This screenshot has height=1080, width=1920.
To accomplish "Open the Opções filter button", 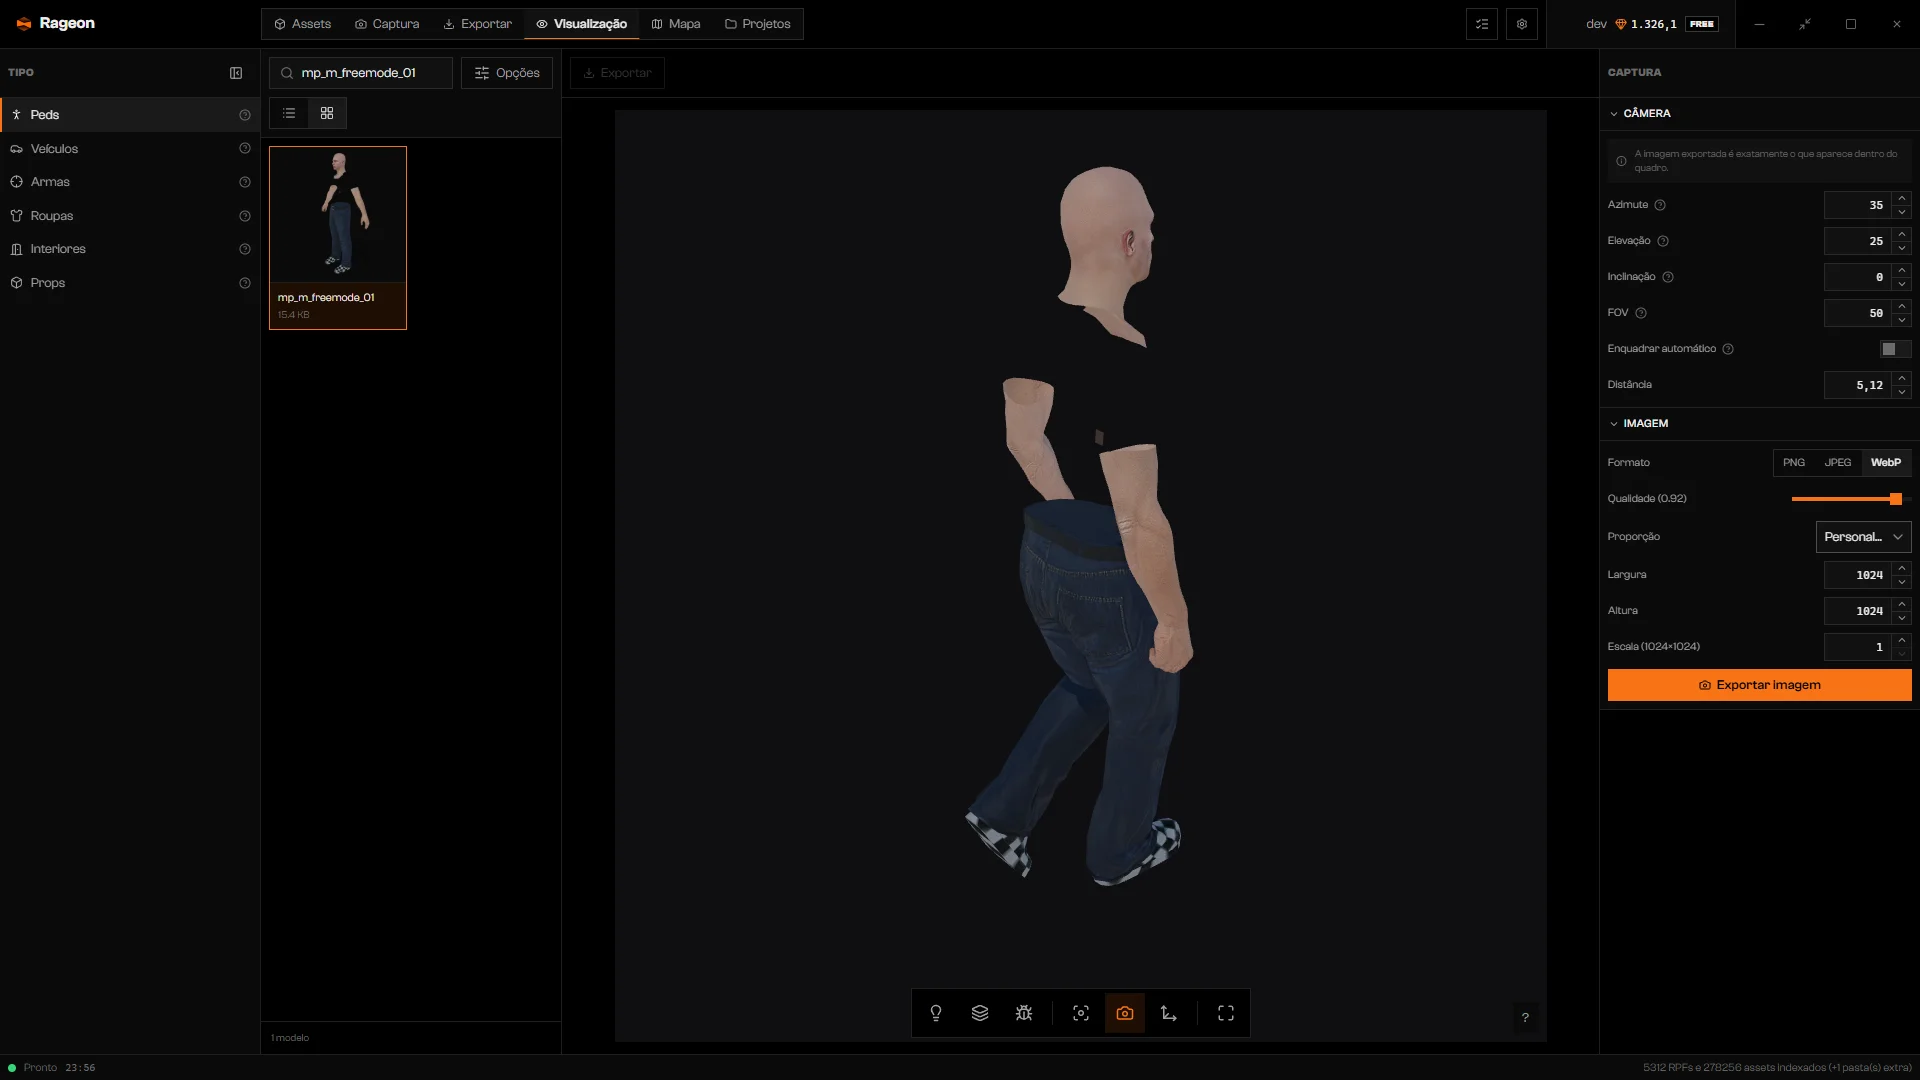I will click(x=507, y=73).
